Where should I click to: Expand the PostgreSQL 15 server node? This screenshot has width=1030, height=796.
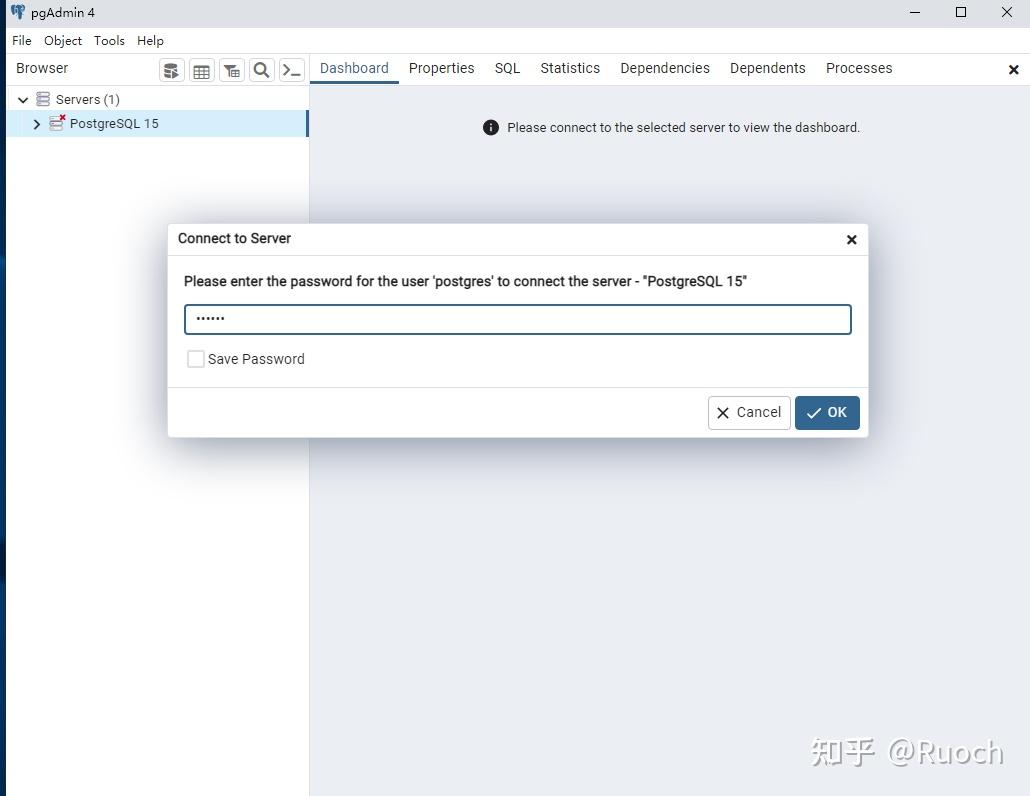[x=37, y=123]
